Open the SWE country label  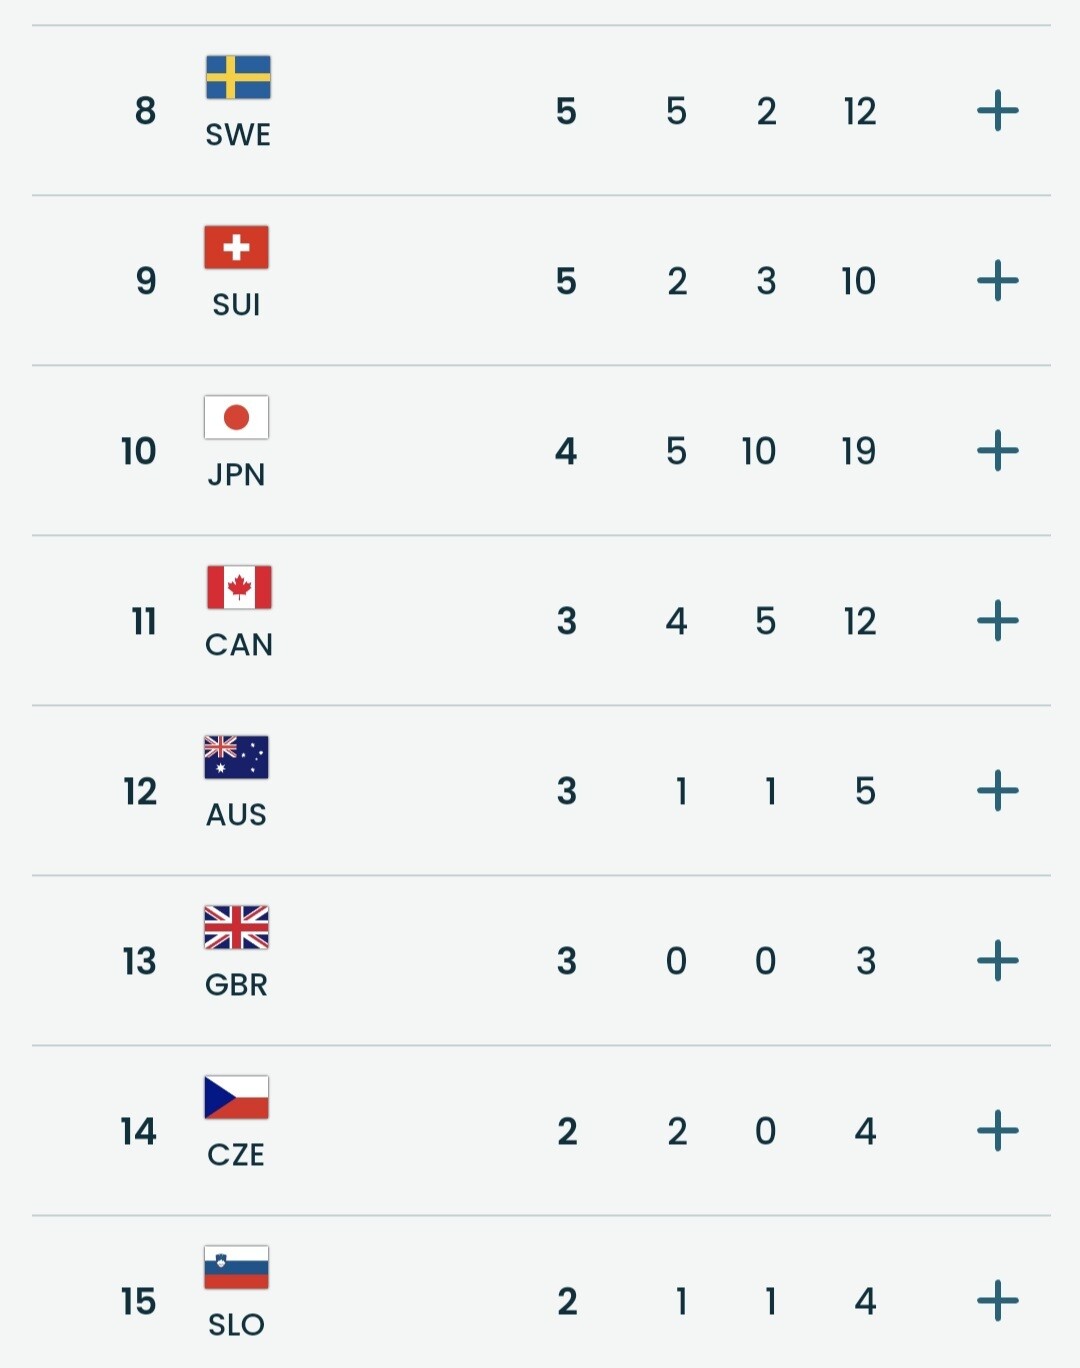click(x=238, y=134)
